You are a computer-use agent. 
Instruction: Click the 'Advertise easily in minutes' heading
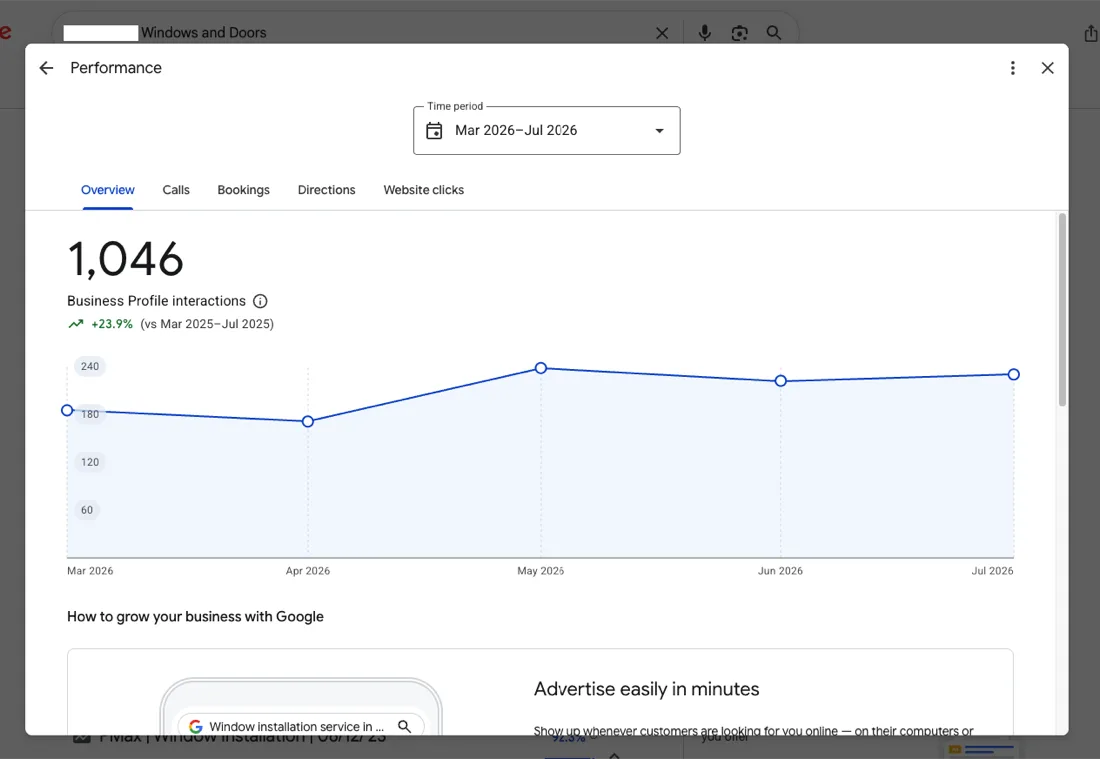(647, 689)
